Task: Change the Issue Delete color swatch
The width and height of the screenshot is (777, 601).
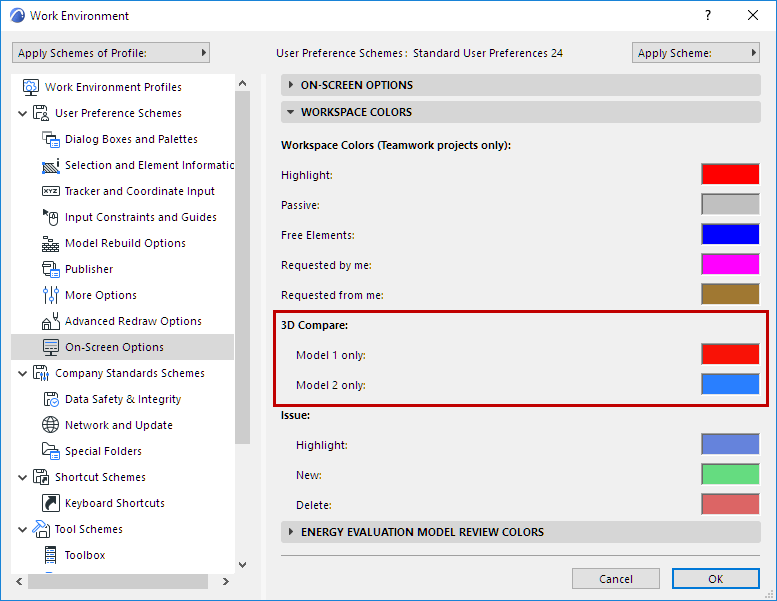Action: [730, 504]
